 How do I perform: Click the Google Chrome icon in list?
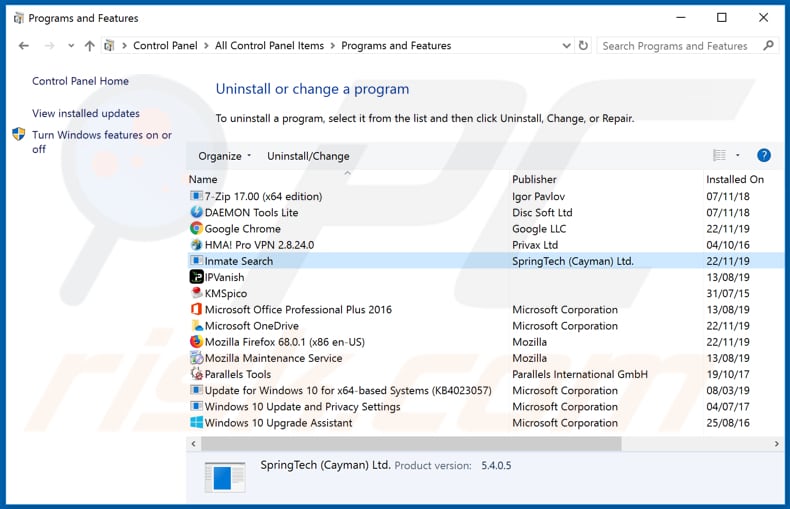point(196,228)
